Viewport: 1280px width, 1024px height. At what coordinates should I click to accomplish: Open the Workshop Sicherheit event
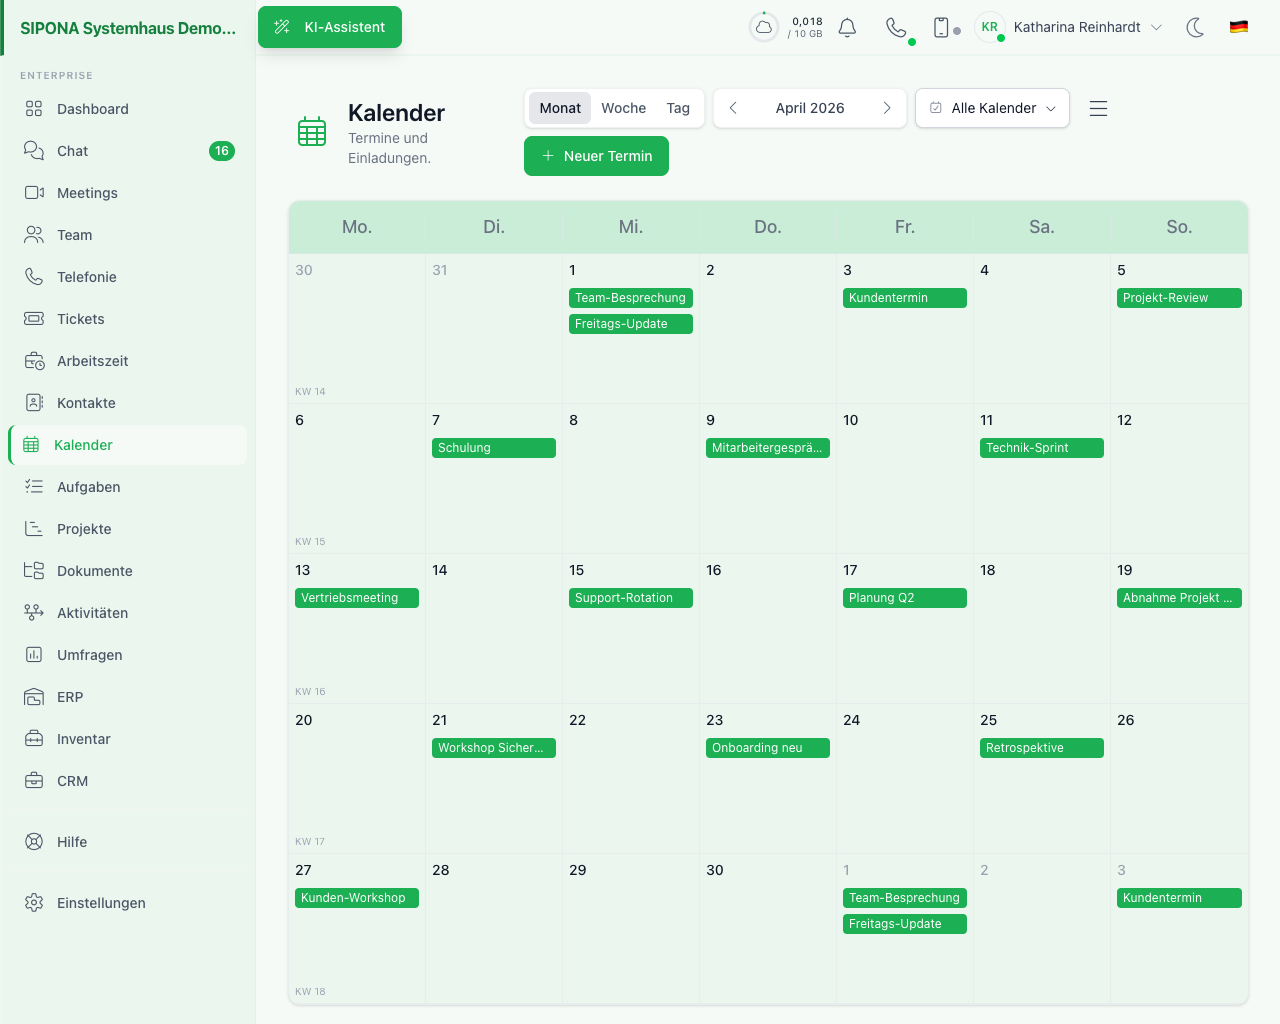click(x=494, y=748)
